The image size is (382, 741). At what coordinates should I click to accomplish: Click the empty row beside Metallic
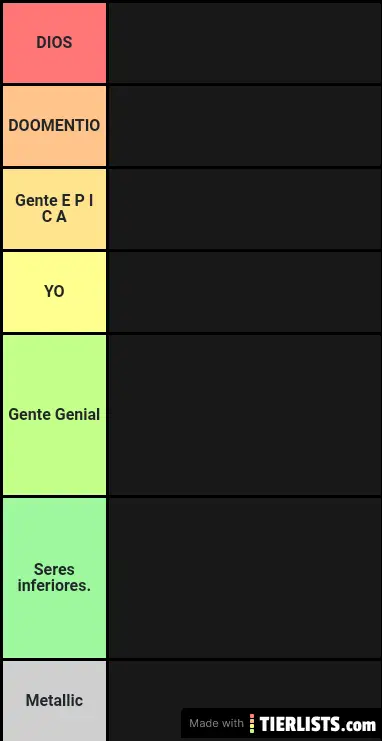pos(244,685)
